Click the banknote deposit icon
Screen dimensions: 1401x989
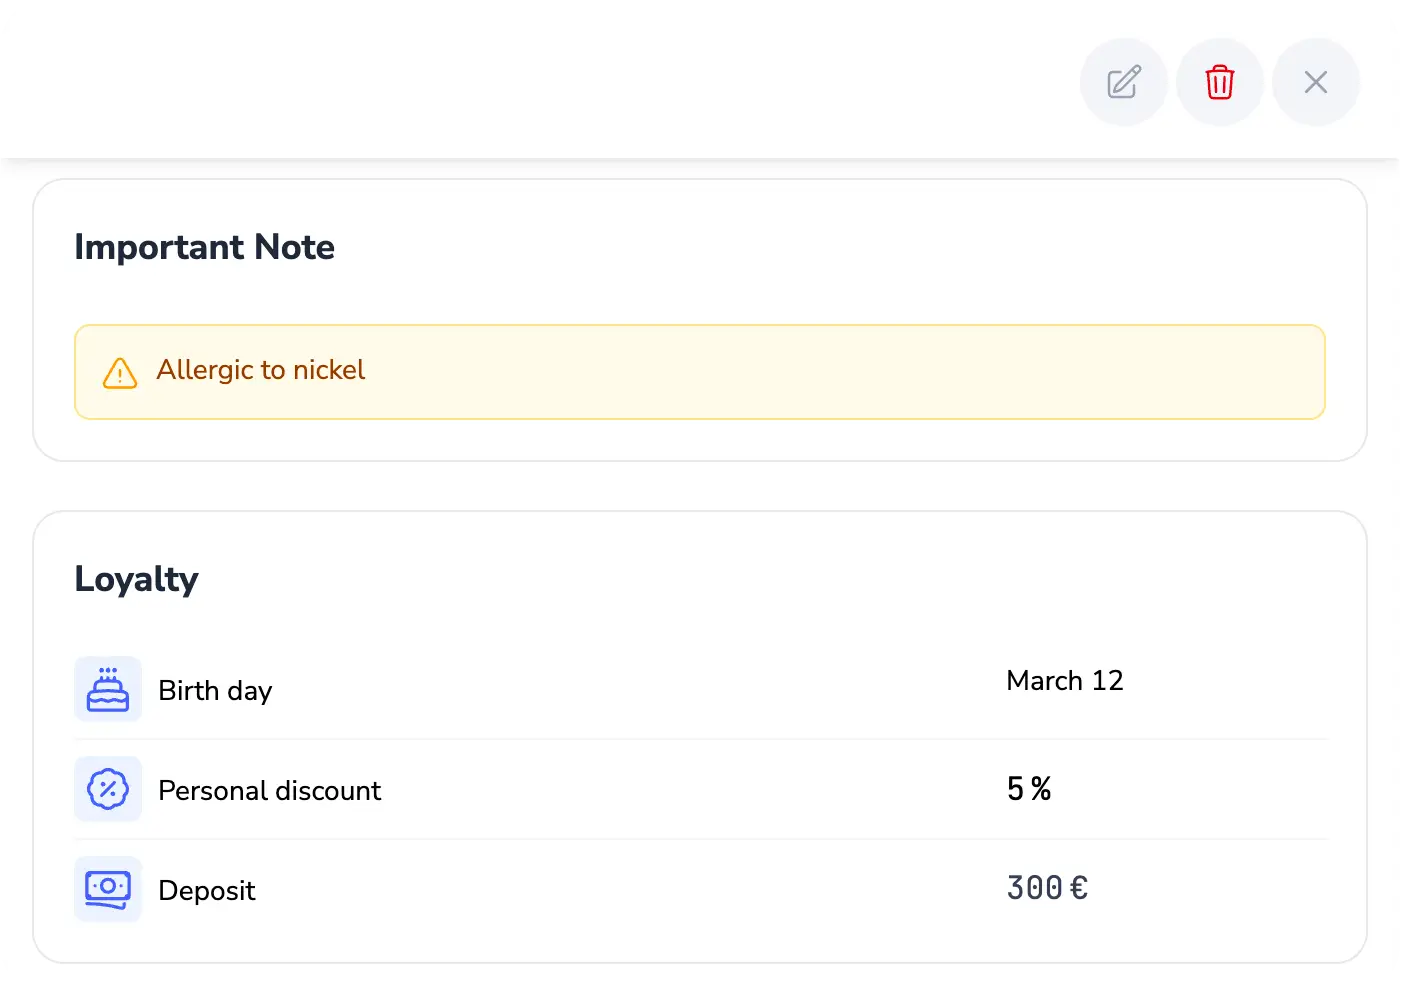click(107, 889)
